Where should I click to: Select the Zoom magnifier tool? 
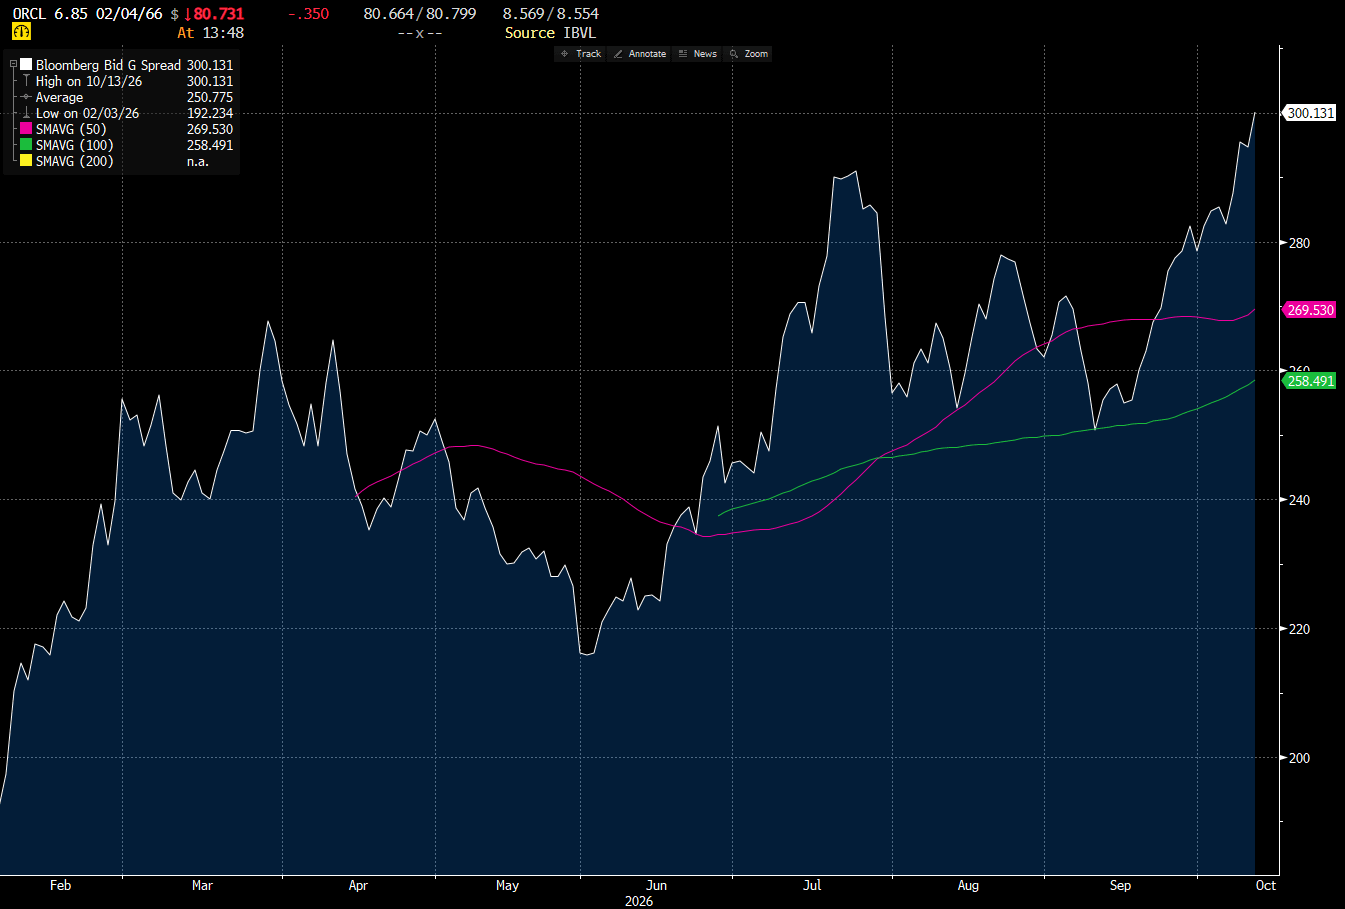749,54
